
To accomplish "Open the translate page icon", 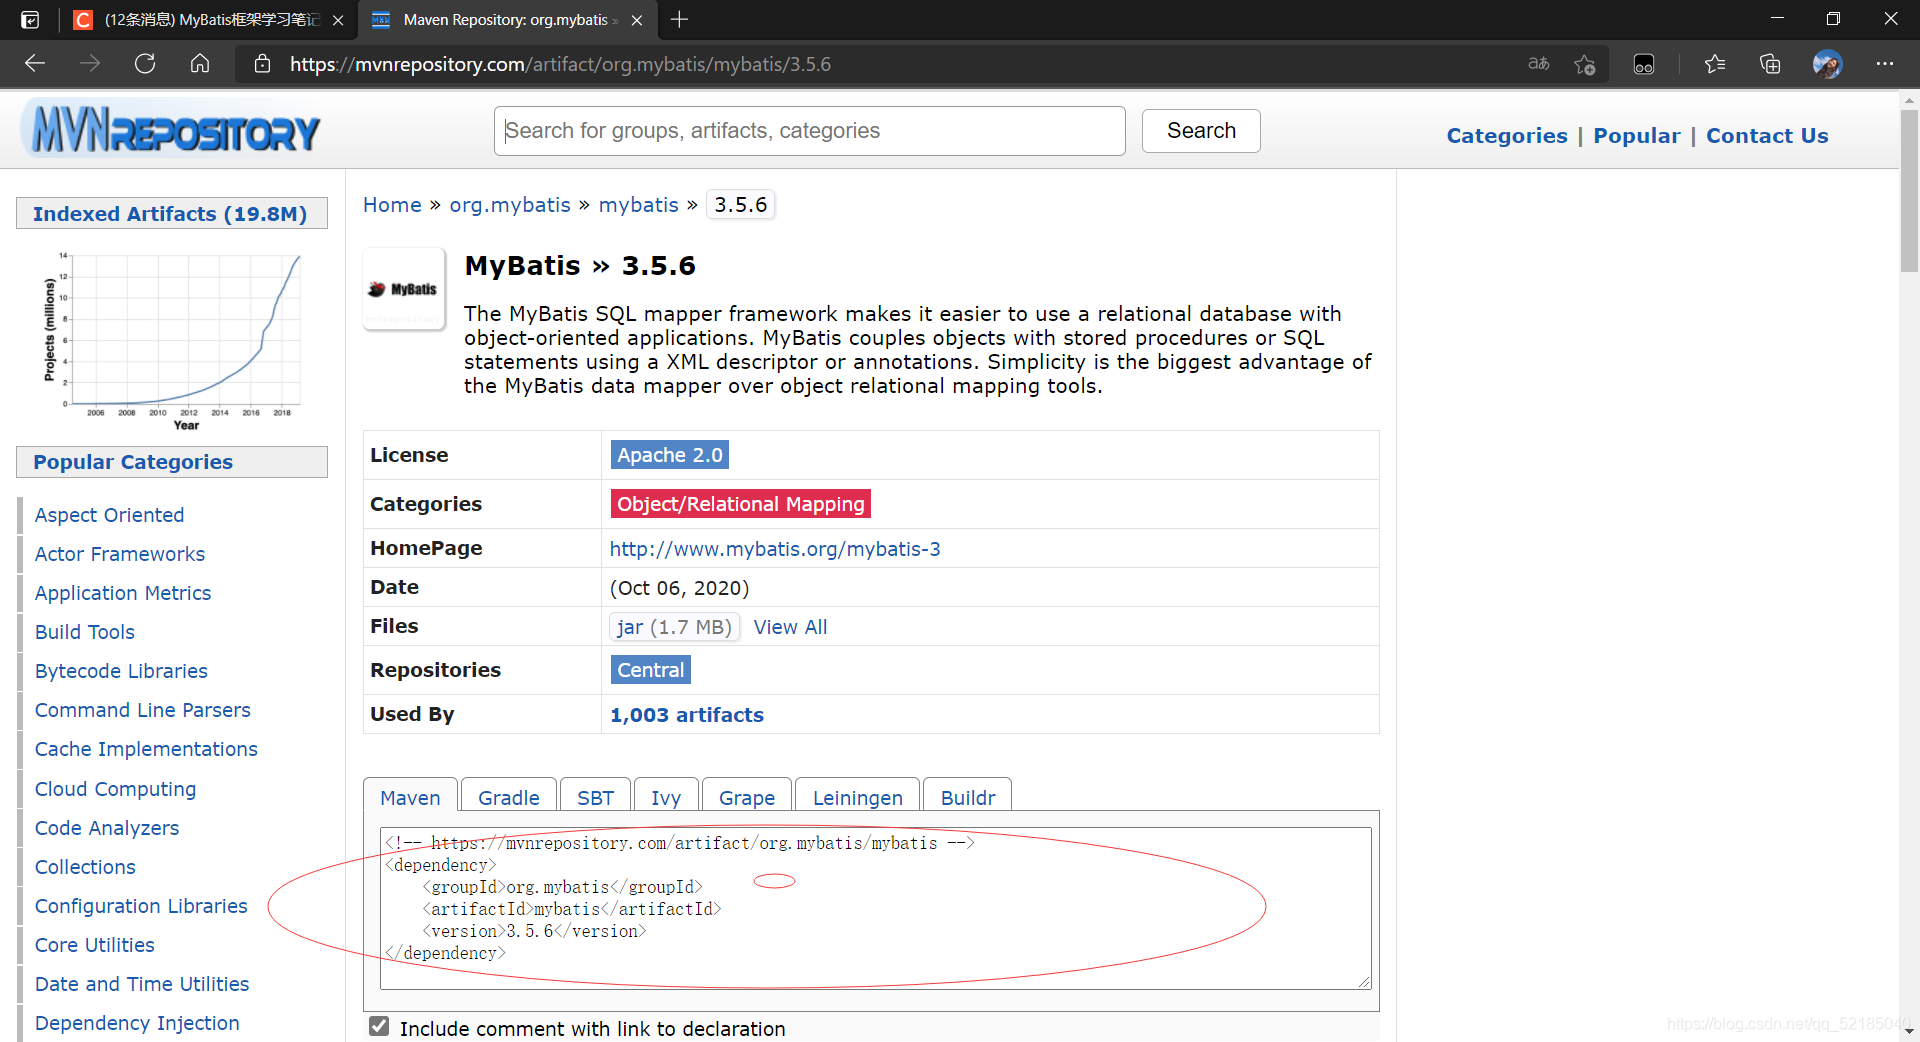I will (1539, 64).
